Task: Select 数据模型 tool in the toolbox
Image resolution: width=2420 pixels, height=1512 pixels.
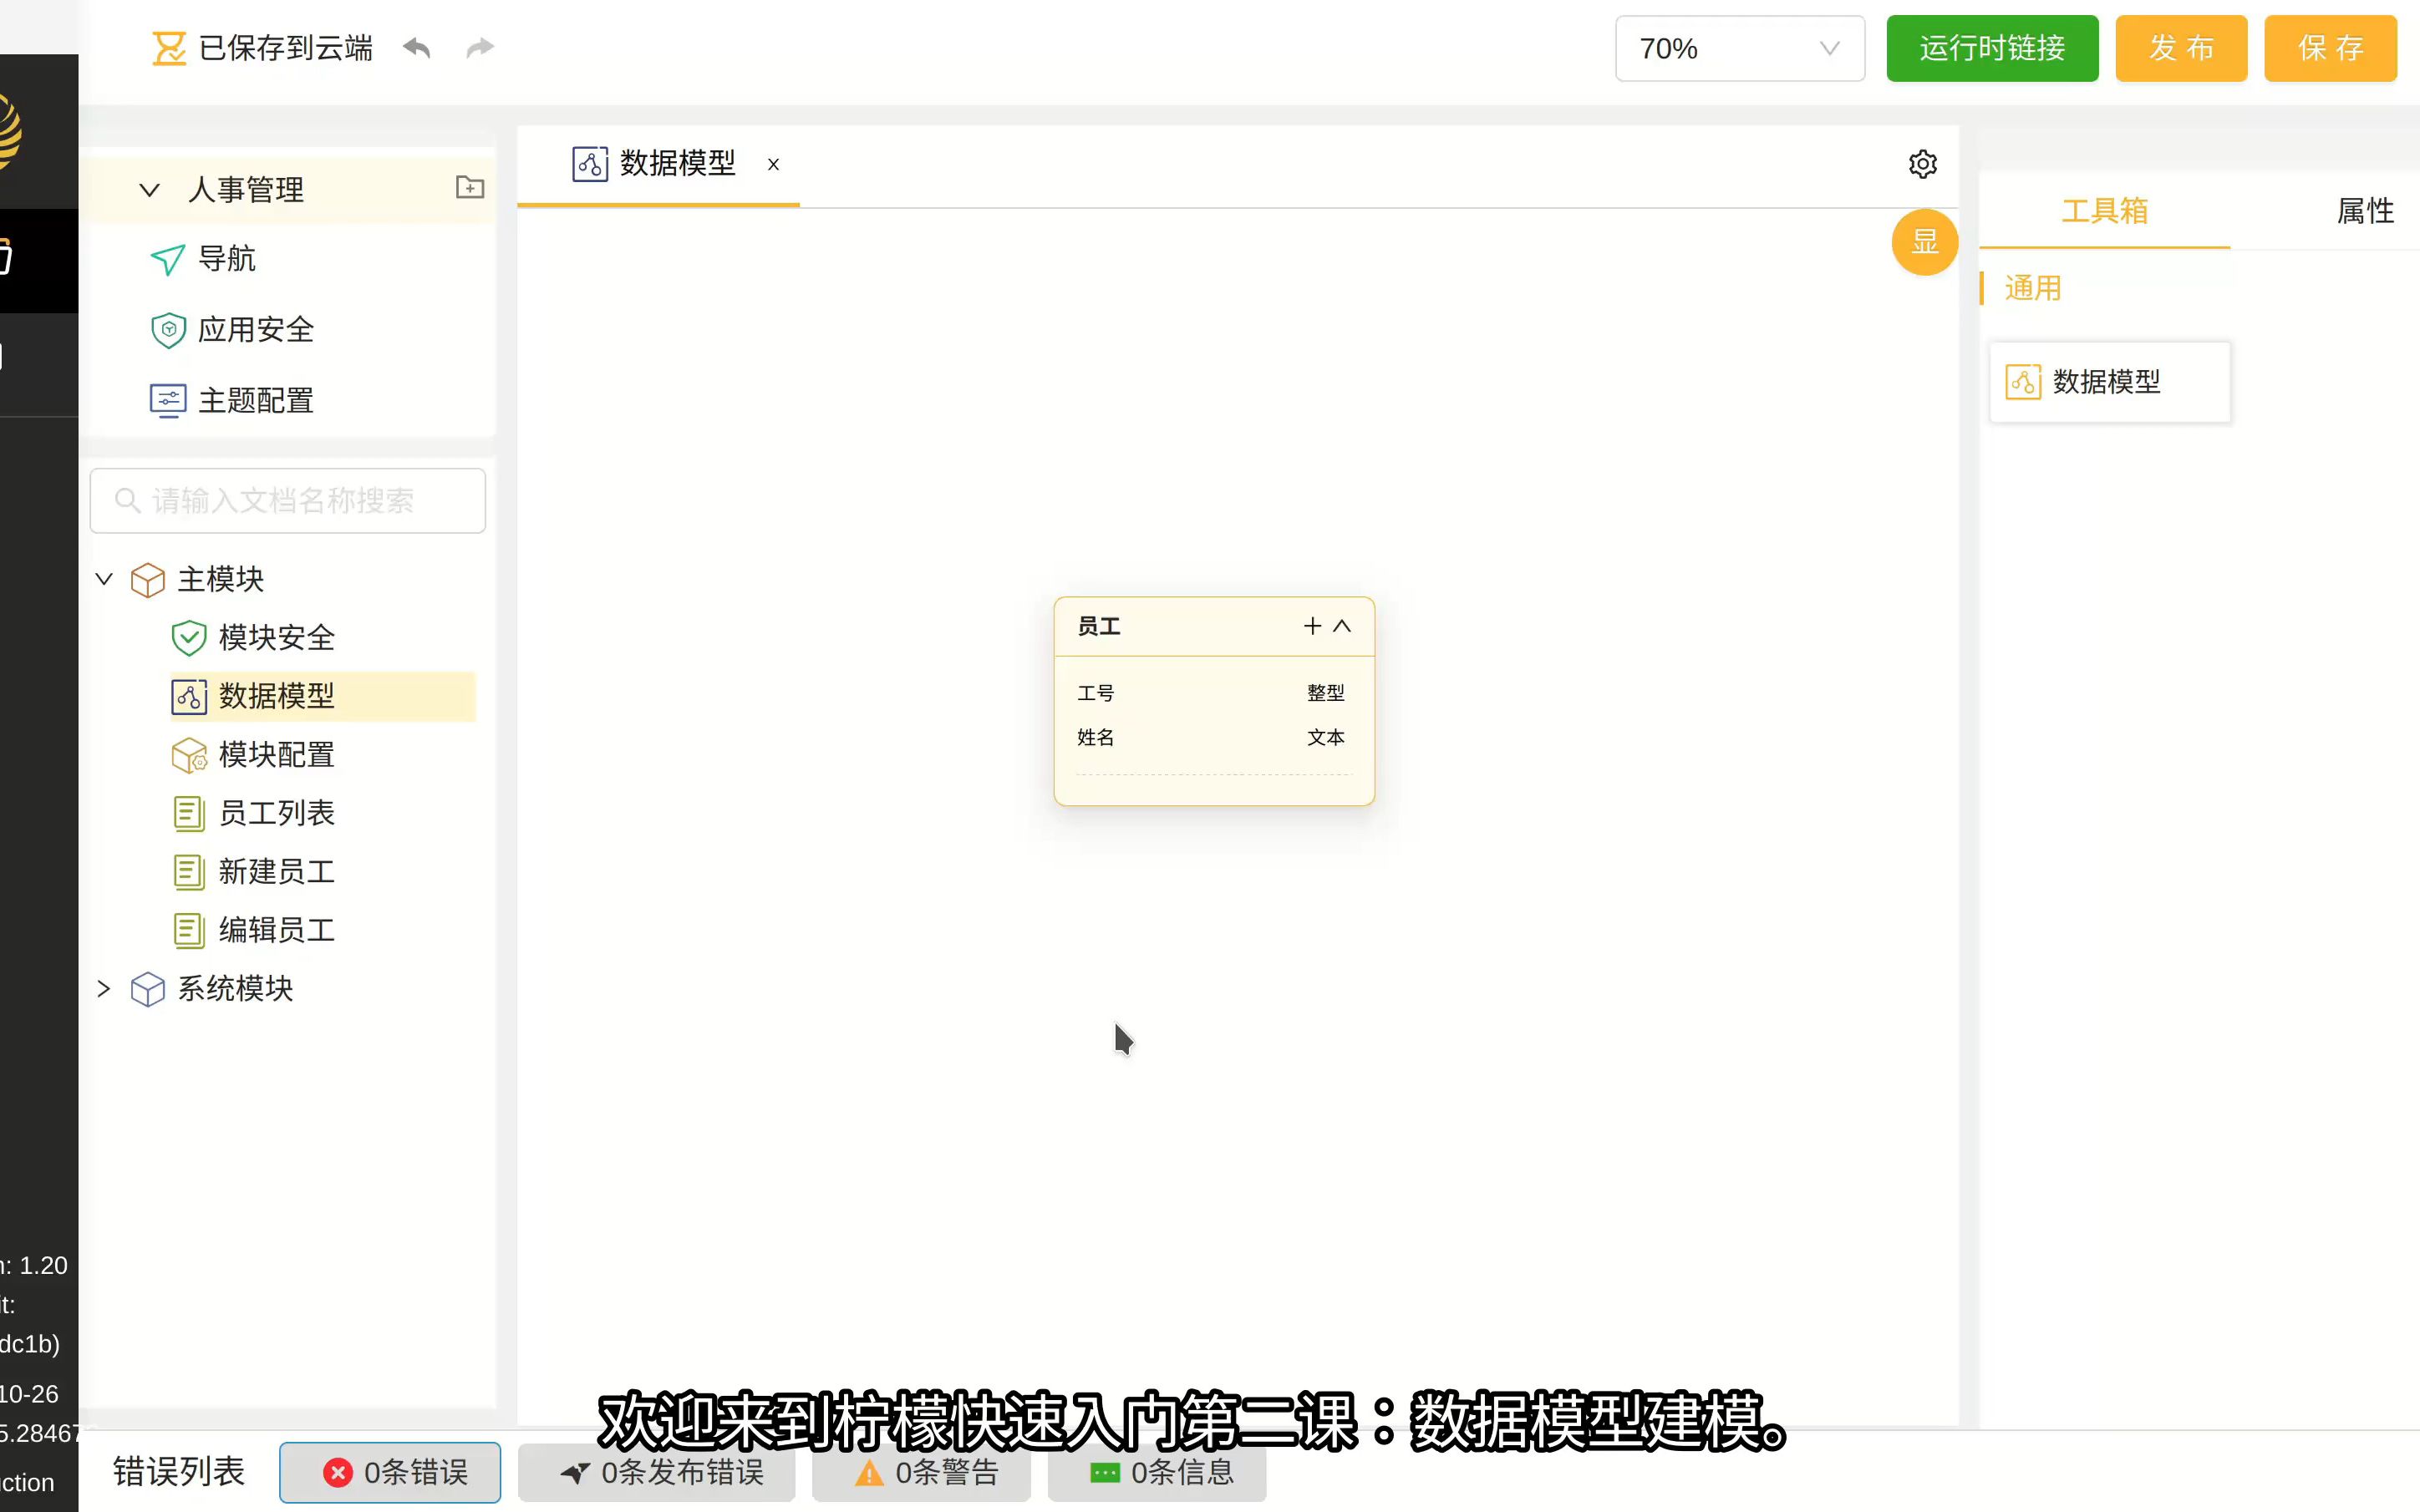Action: click(x=2110, y=381)
